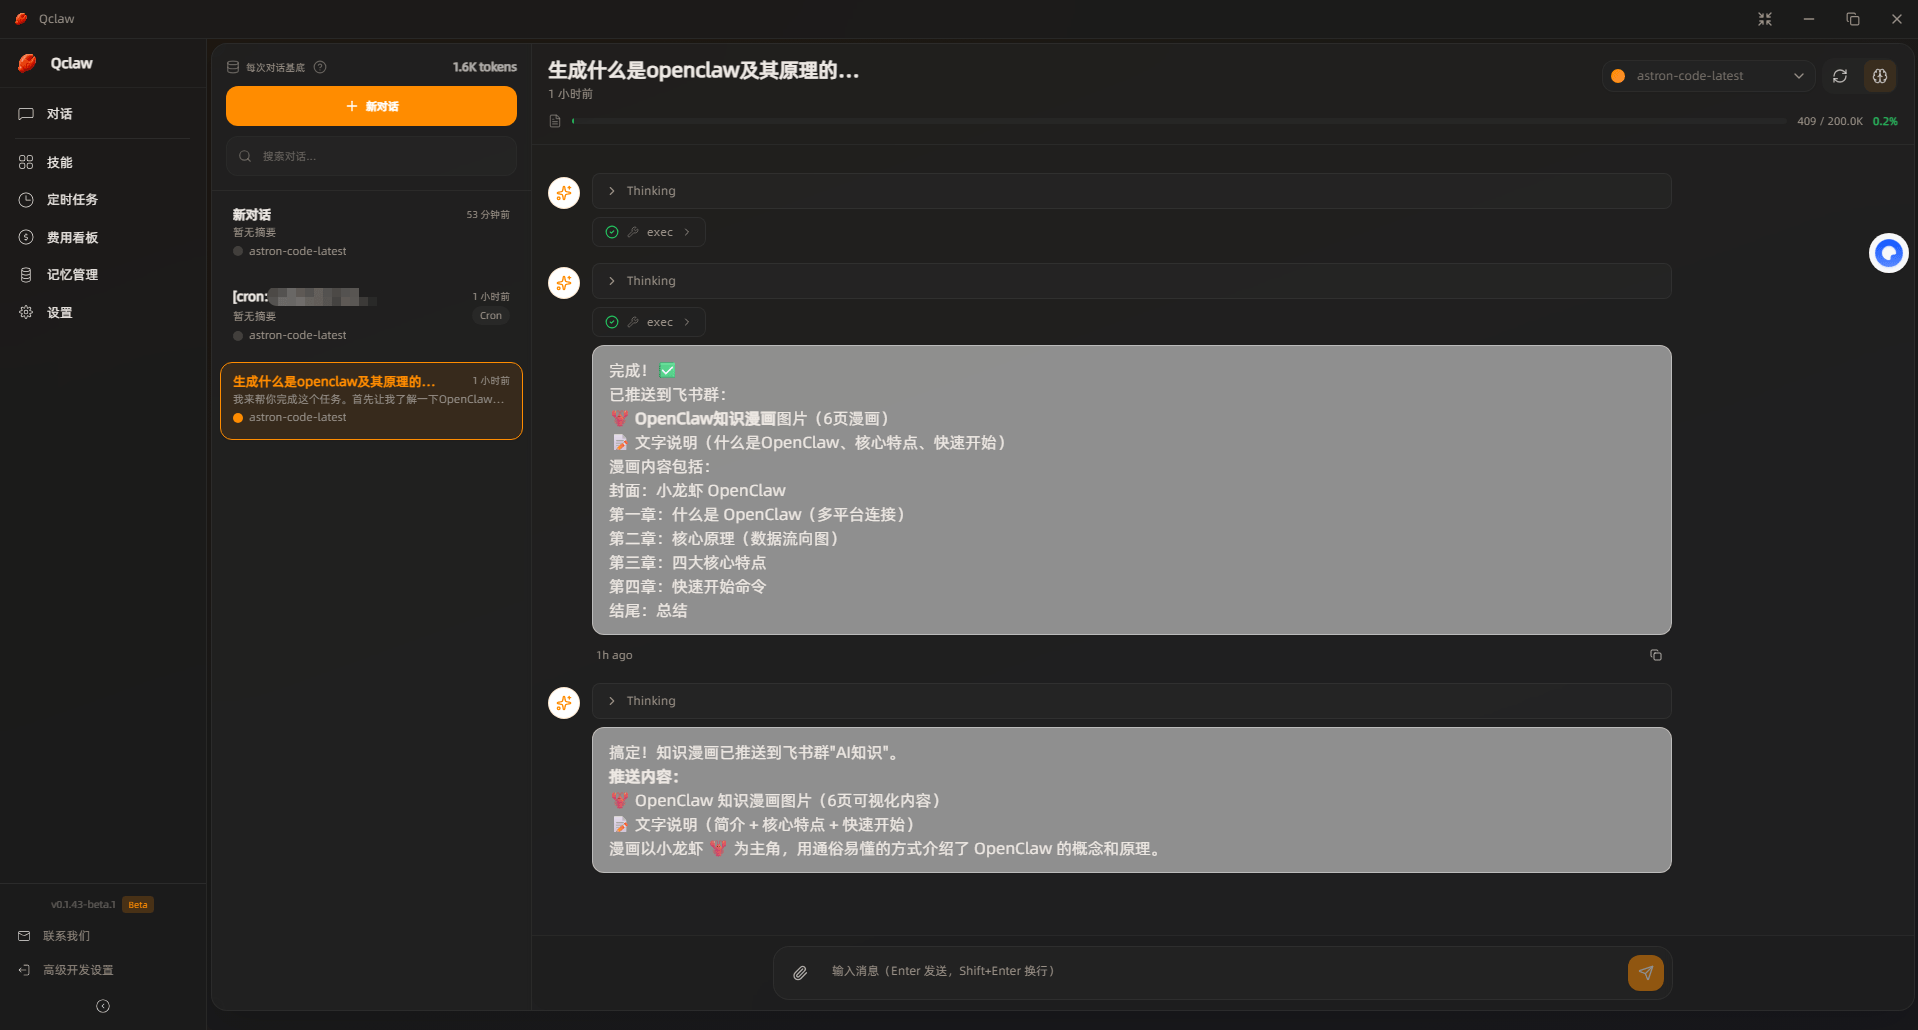Start a new chat with 新对话 button
The height and width of the screenshot is (1030, 1918).
371,106
